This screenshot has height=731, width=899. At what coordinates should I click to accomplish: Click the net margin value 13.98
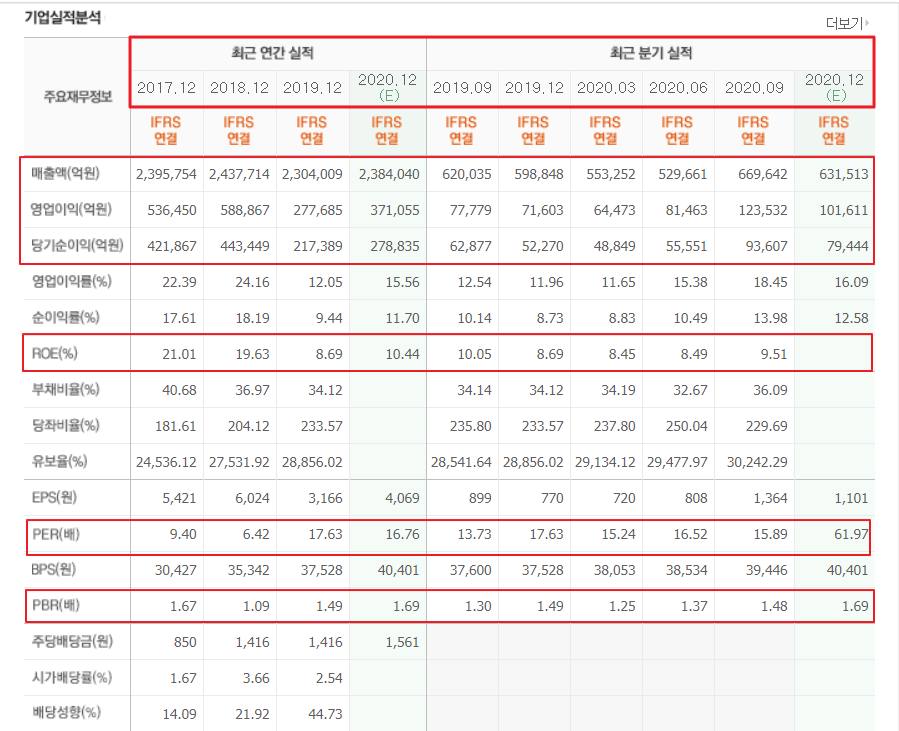pos(771,318)
